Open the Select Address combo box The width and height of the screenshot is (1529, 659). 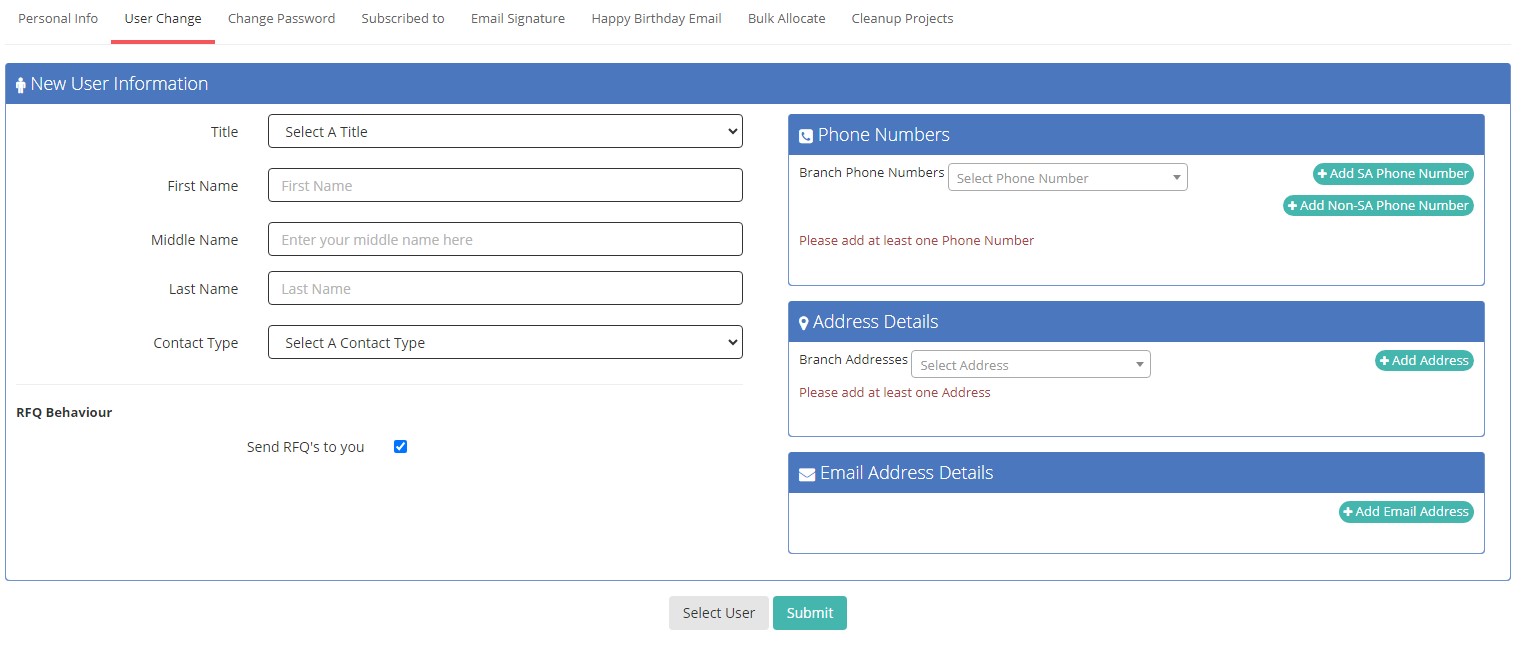tap(1030, 365)
